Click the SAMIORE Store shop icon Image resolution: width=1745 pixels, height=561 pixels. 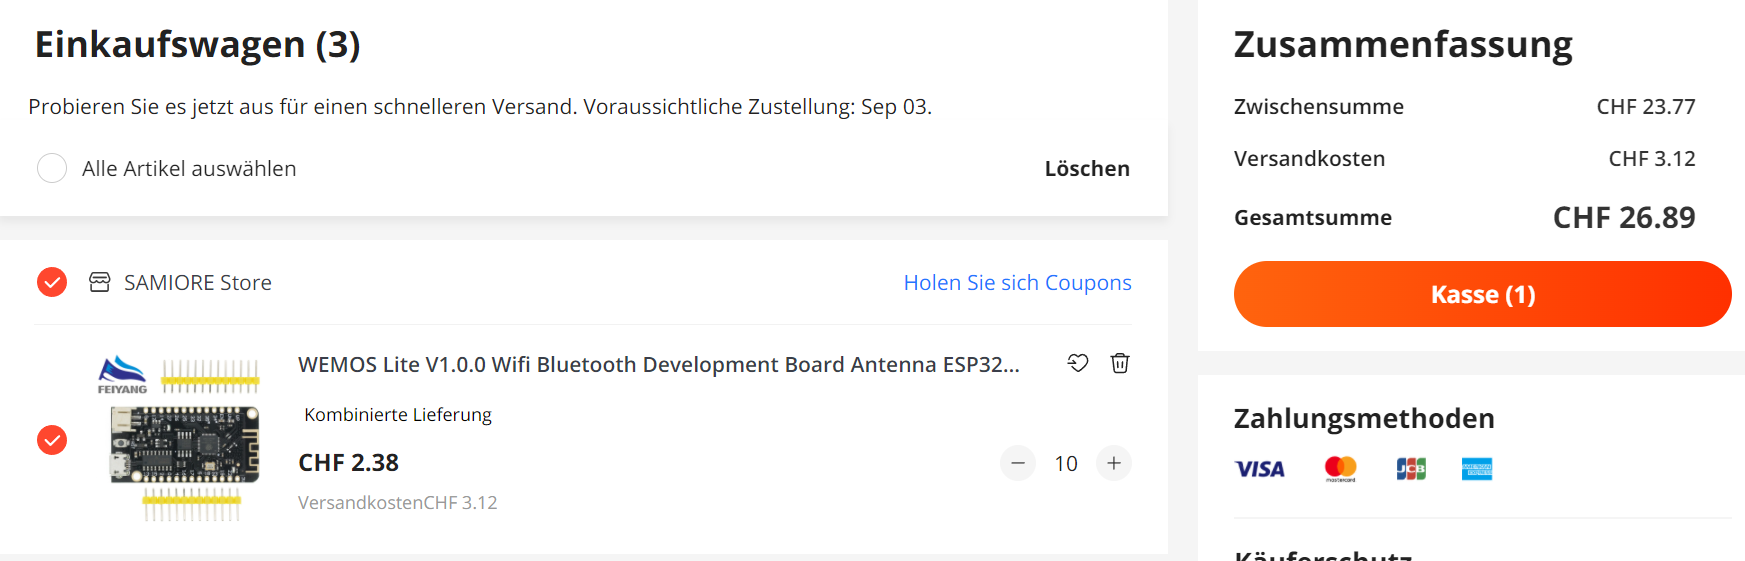[x=100, y=282]
